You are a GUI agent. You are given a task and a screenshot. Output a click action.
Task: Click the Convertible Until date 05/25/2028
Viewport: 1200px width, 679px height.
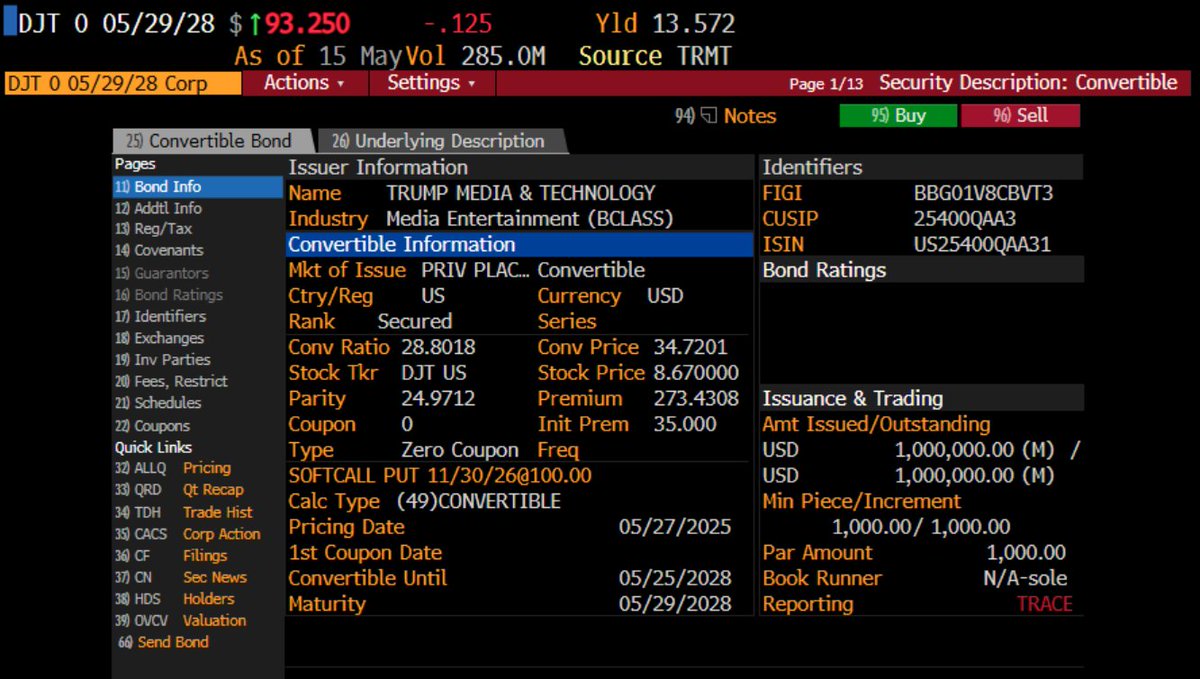675,579
